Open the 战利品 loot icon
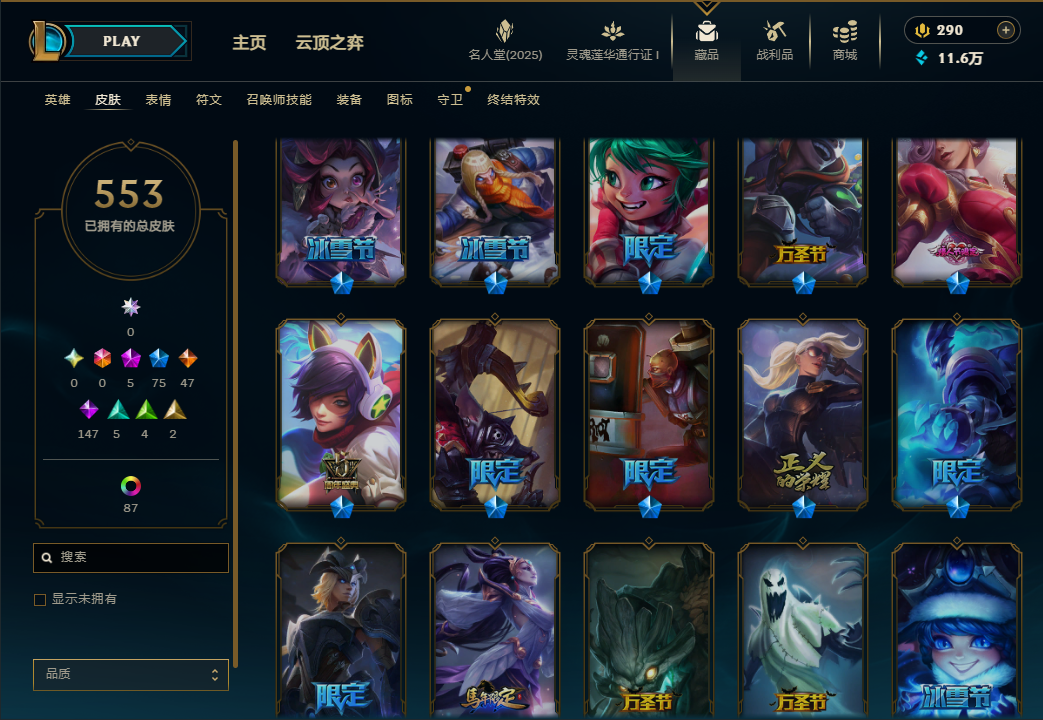1043x720 pixels. [x=774, y=31]
